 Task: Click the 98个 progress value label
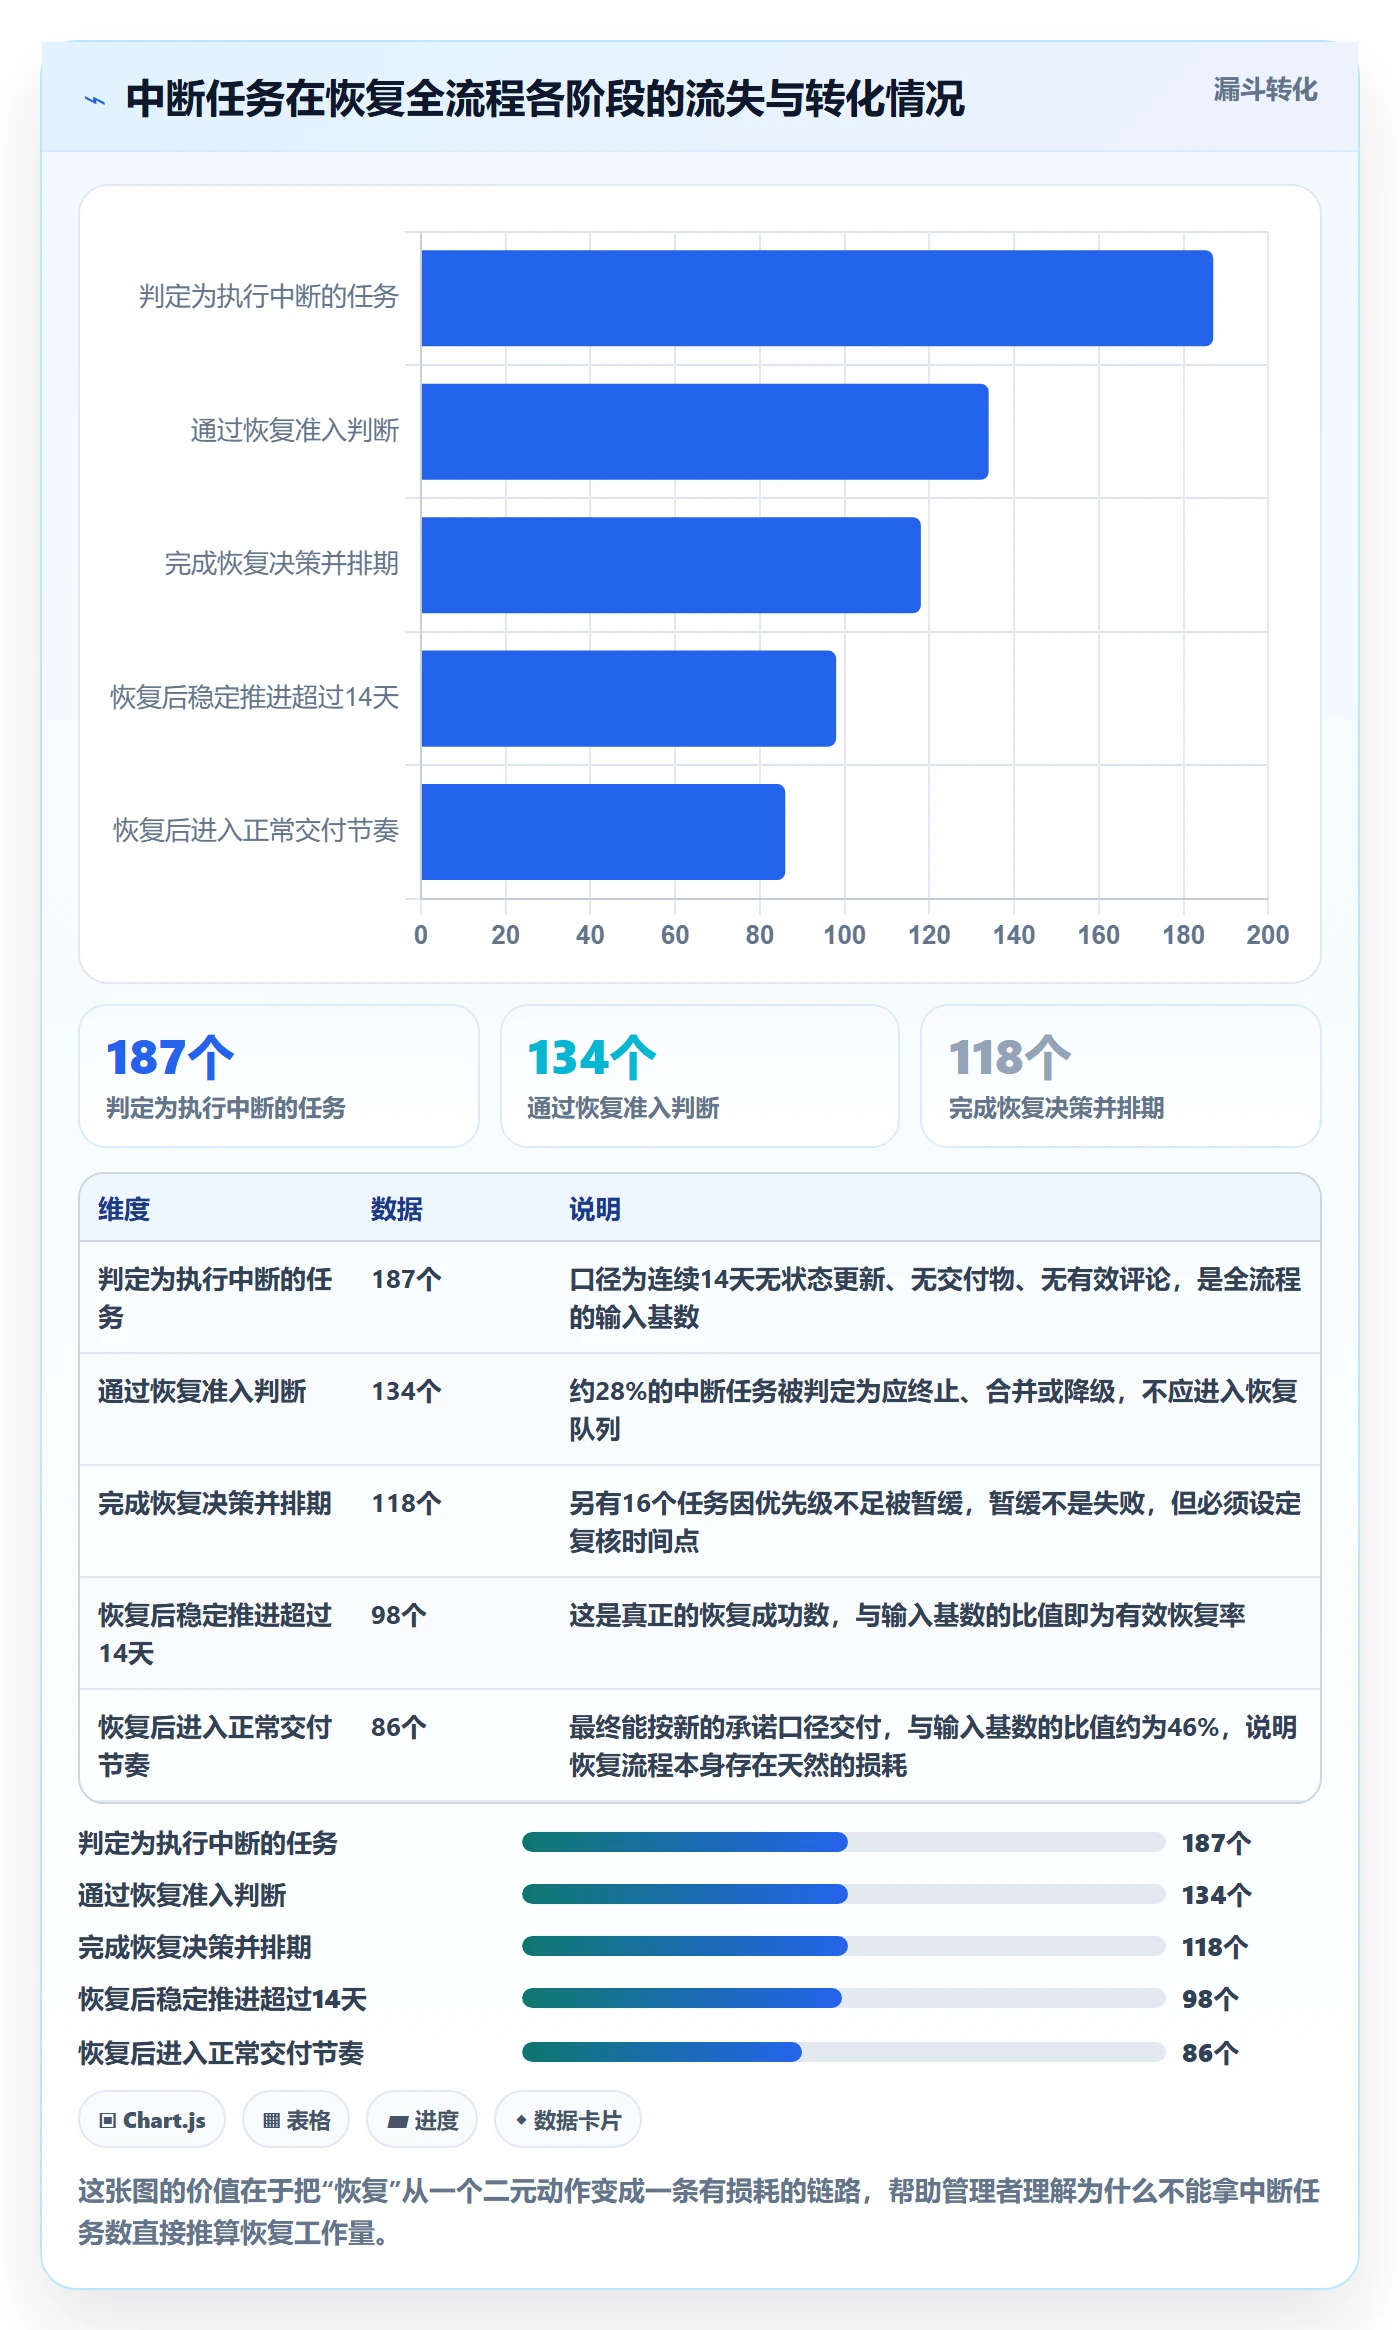click(1210, 1999)
